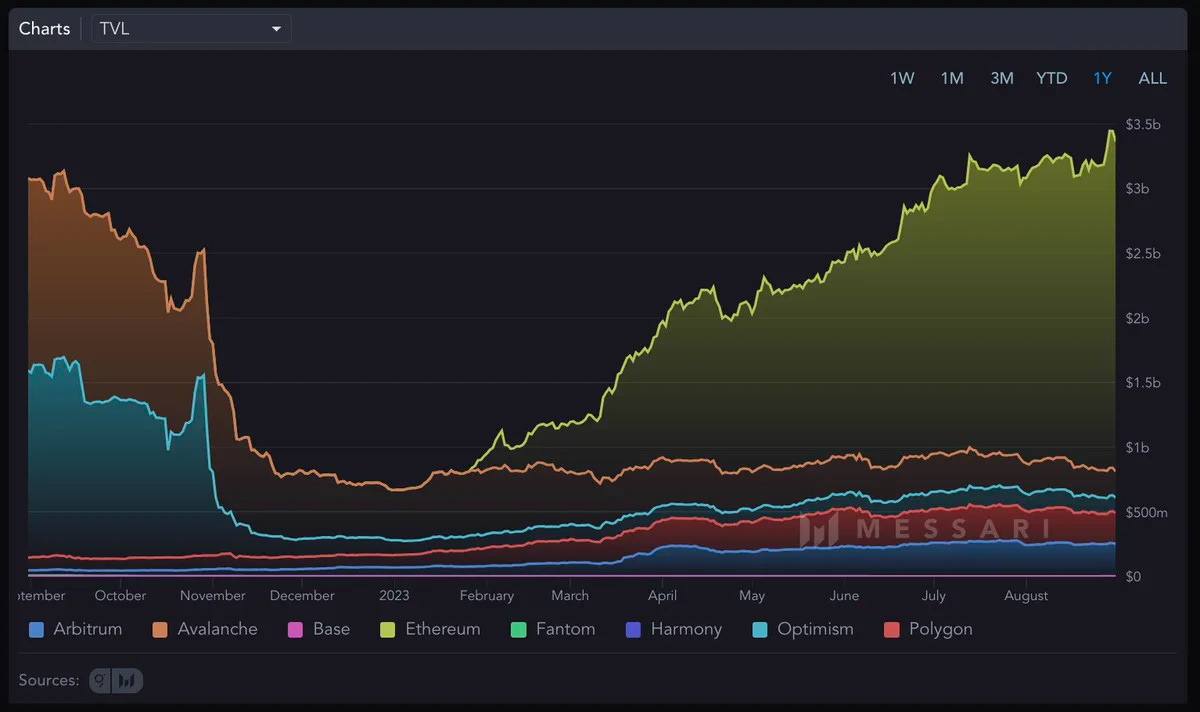
Task: Click the $2.5b axis label
Action: (1143, 254)
